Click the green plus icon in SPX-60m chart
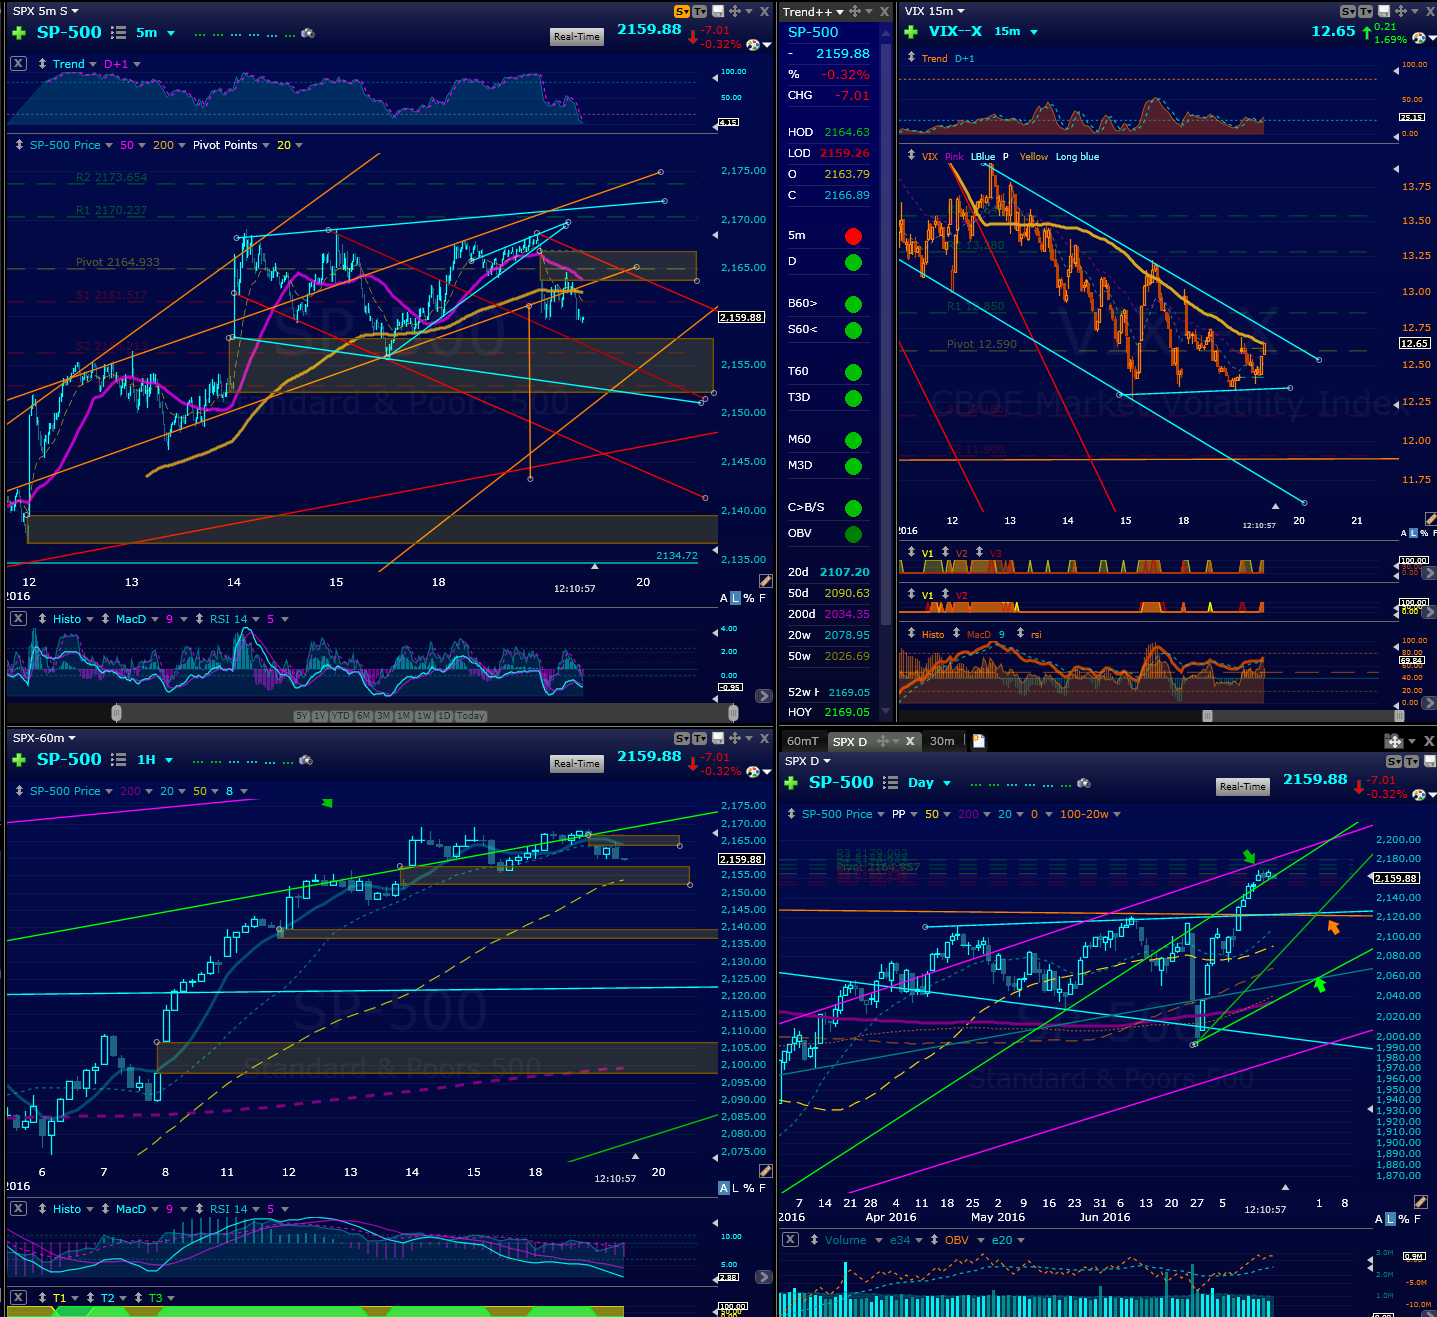Viewport: 1437px width, 1317px height. (18, 760)
